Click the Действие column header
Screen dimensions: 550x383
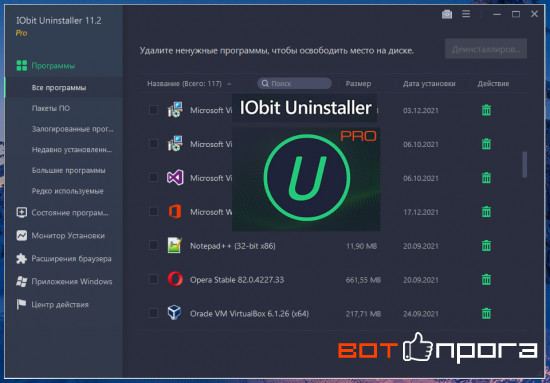(x=493, y=84)
